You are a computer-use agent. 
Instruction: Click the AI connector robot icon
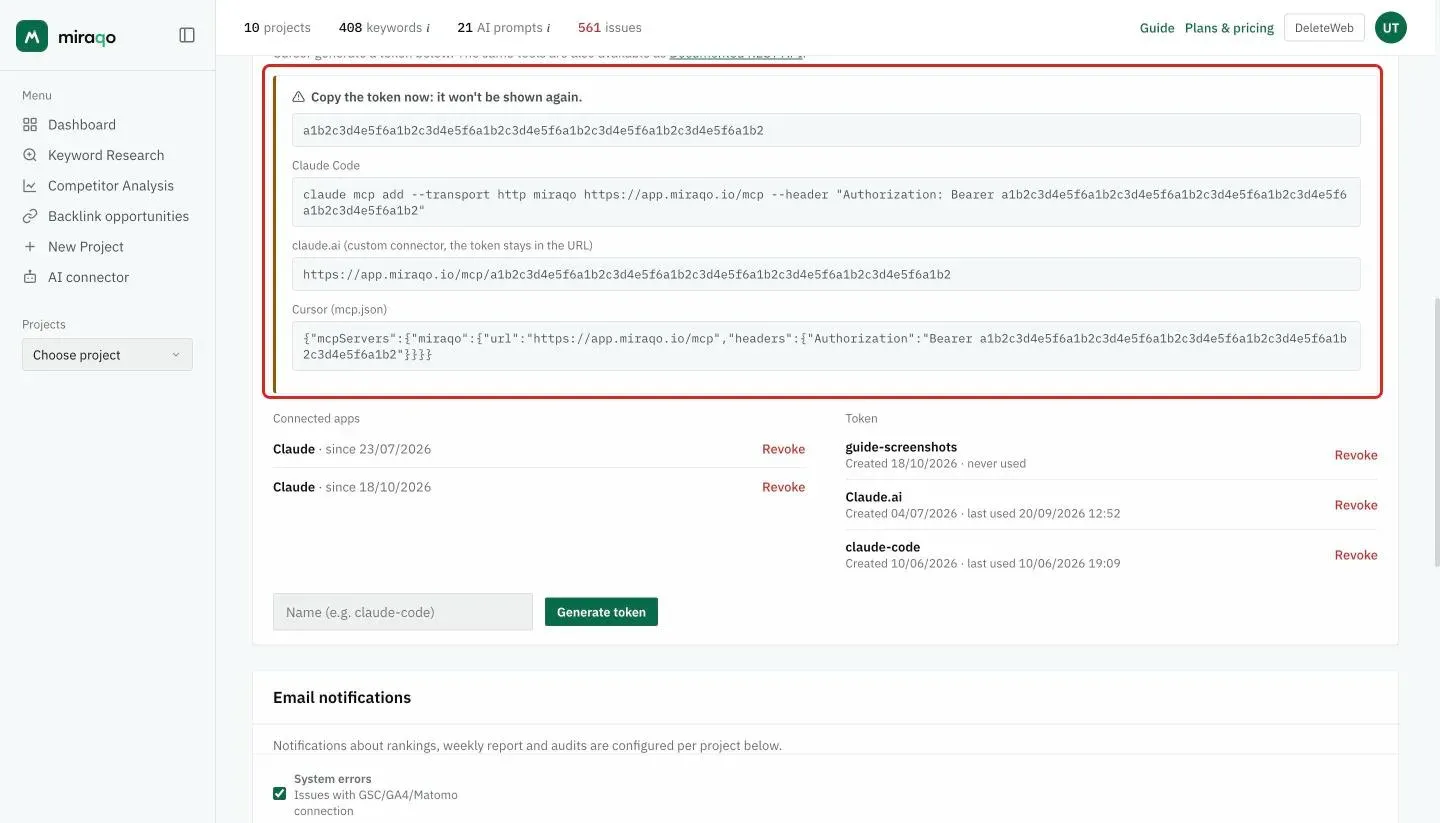point(30,277)
